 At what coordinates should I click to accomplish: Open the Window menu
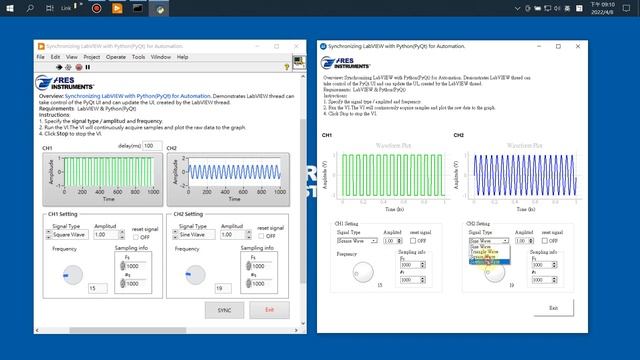point(160,57)
